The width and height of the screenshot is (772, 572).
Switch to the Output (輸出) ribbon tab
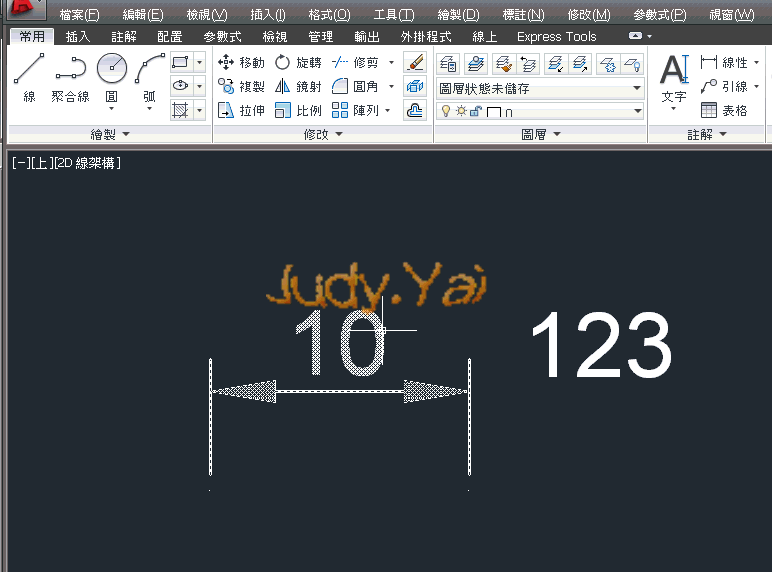(367, 36)
